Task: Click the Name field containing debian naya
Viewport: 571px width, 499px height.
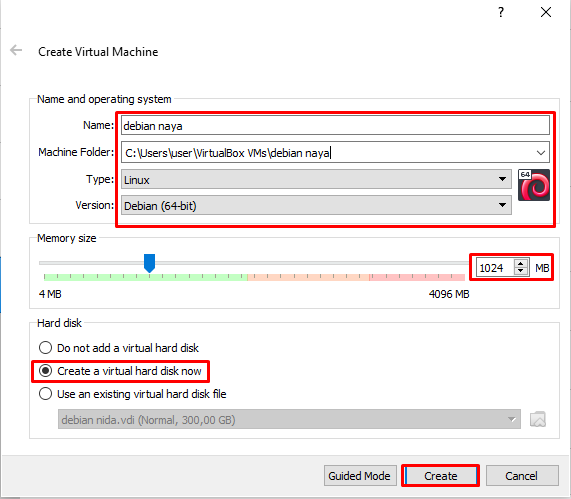Action: 335,126
